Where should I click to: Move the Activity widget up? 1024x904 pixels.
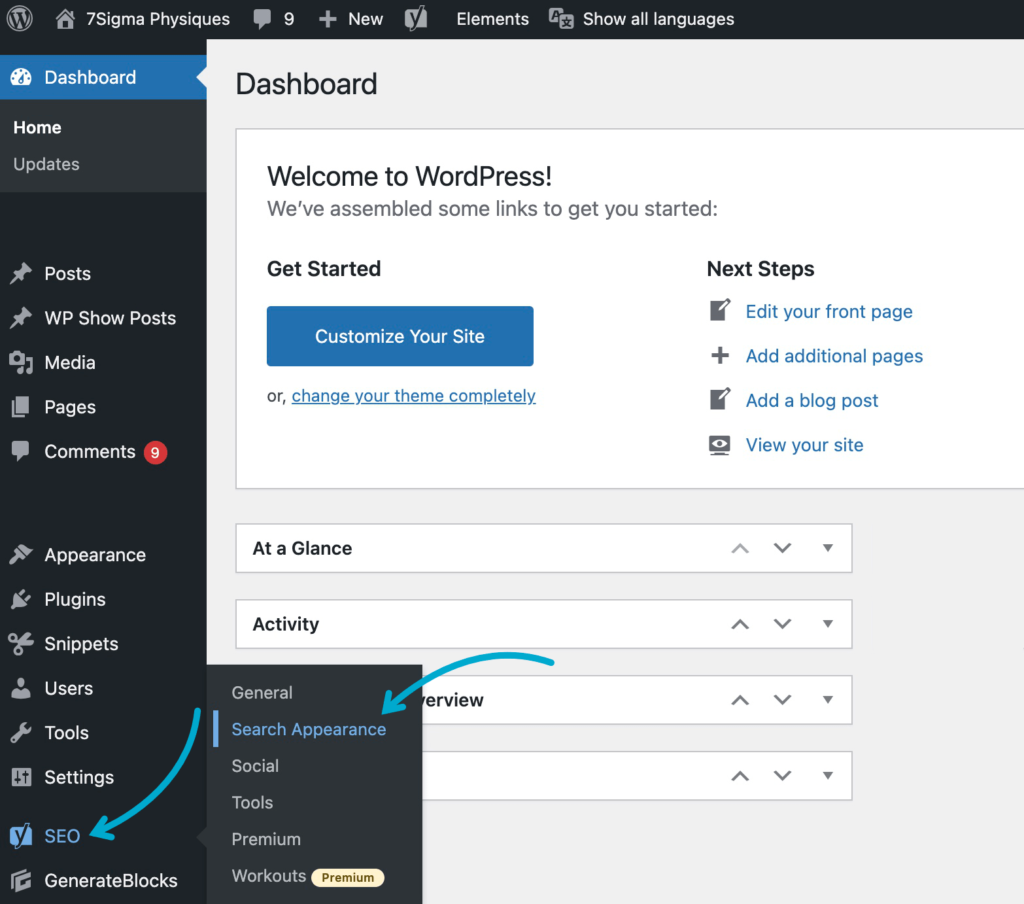point(740,624)
